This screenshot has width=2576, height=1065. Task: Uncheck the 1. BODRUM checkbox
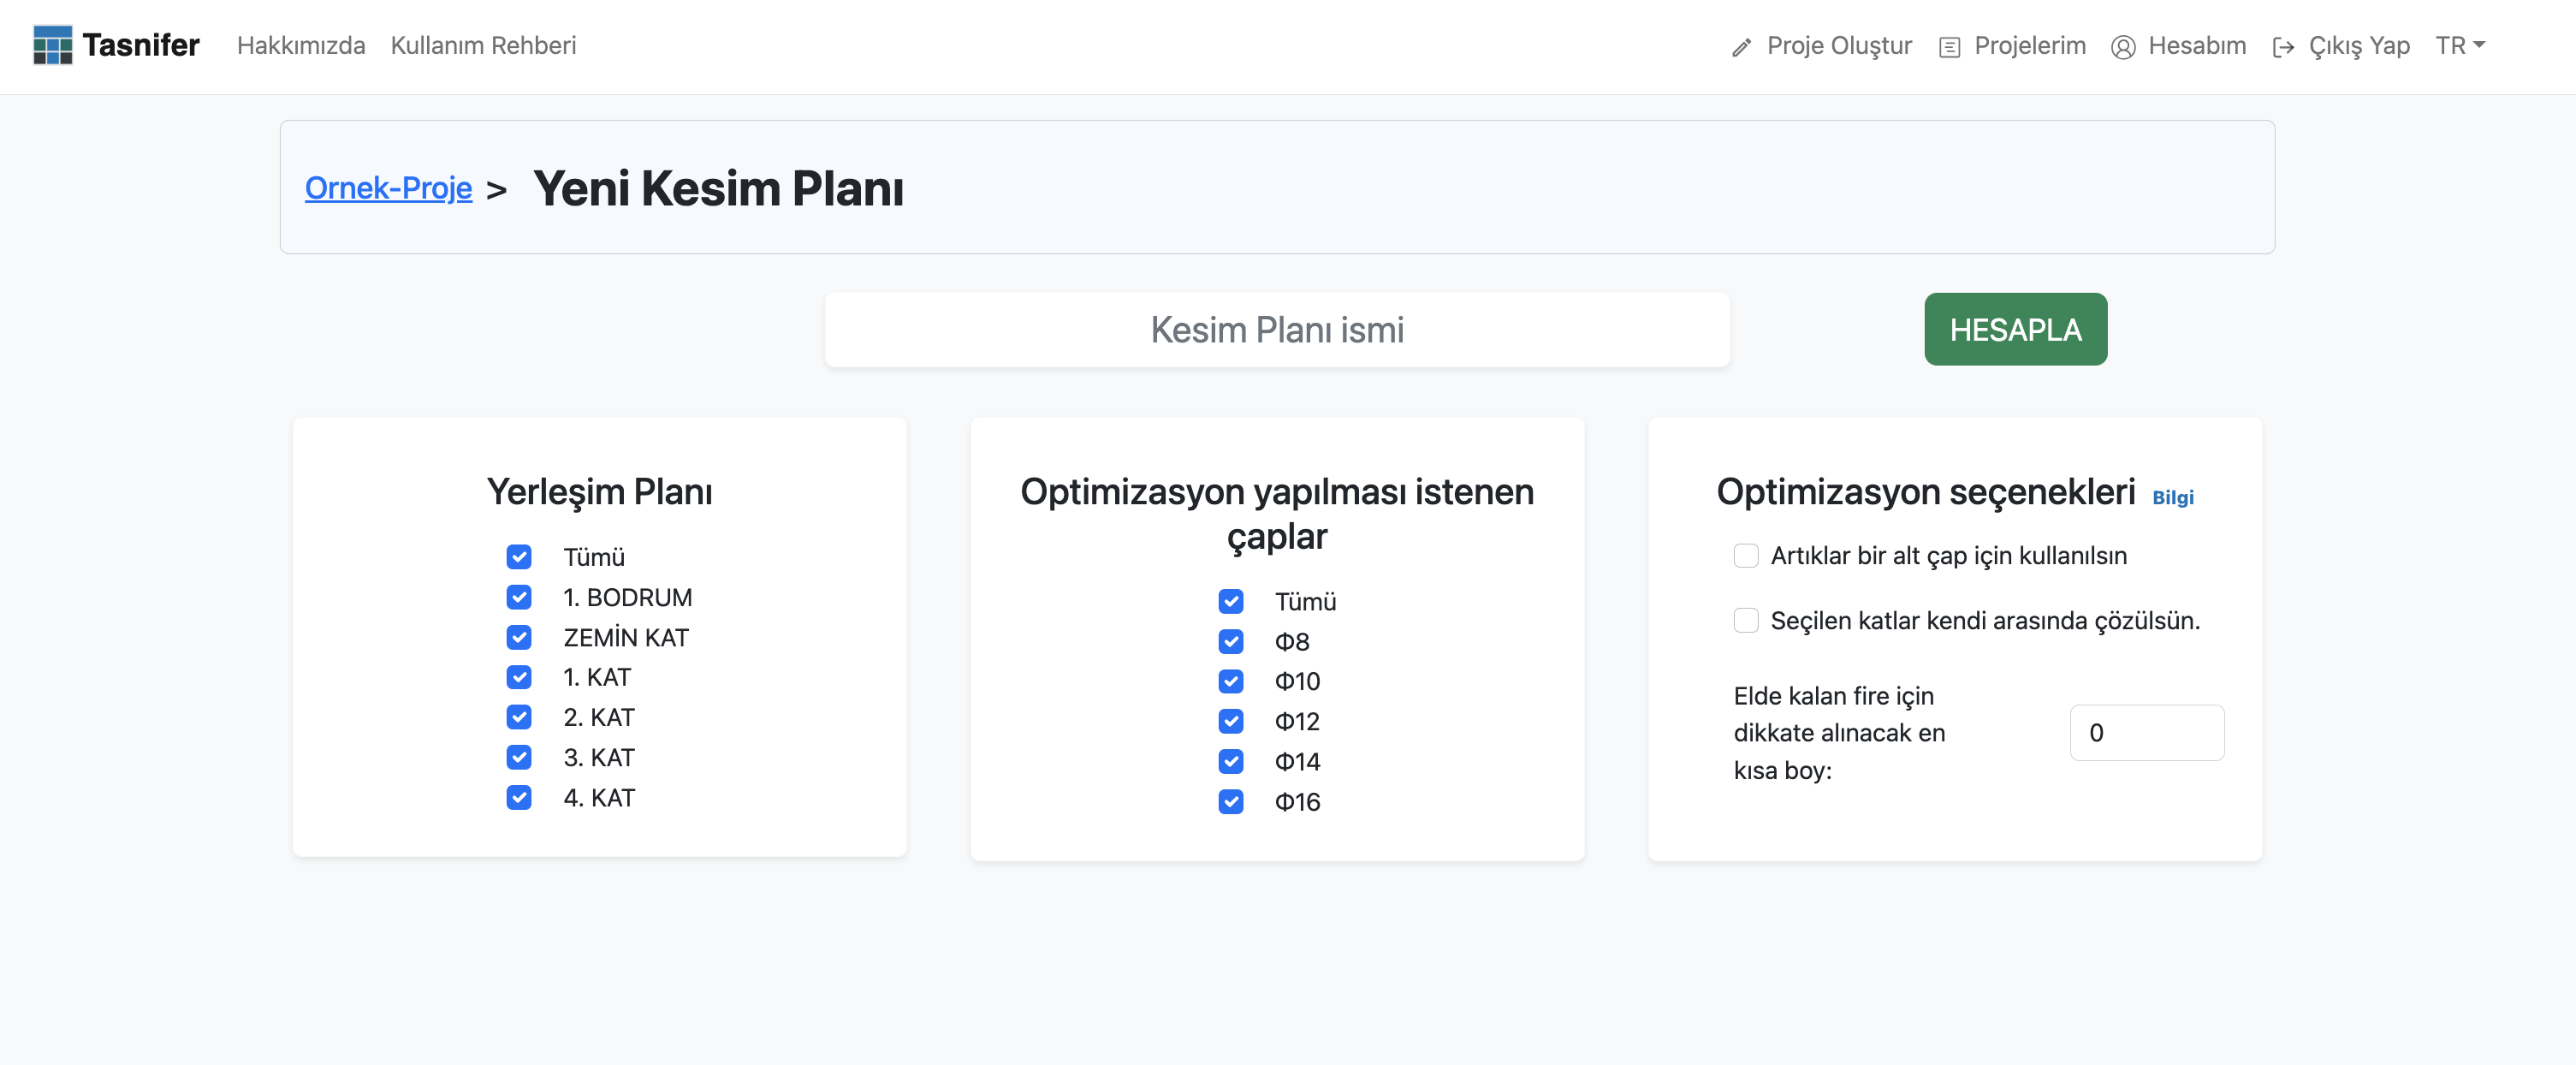(519, 597)
